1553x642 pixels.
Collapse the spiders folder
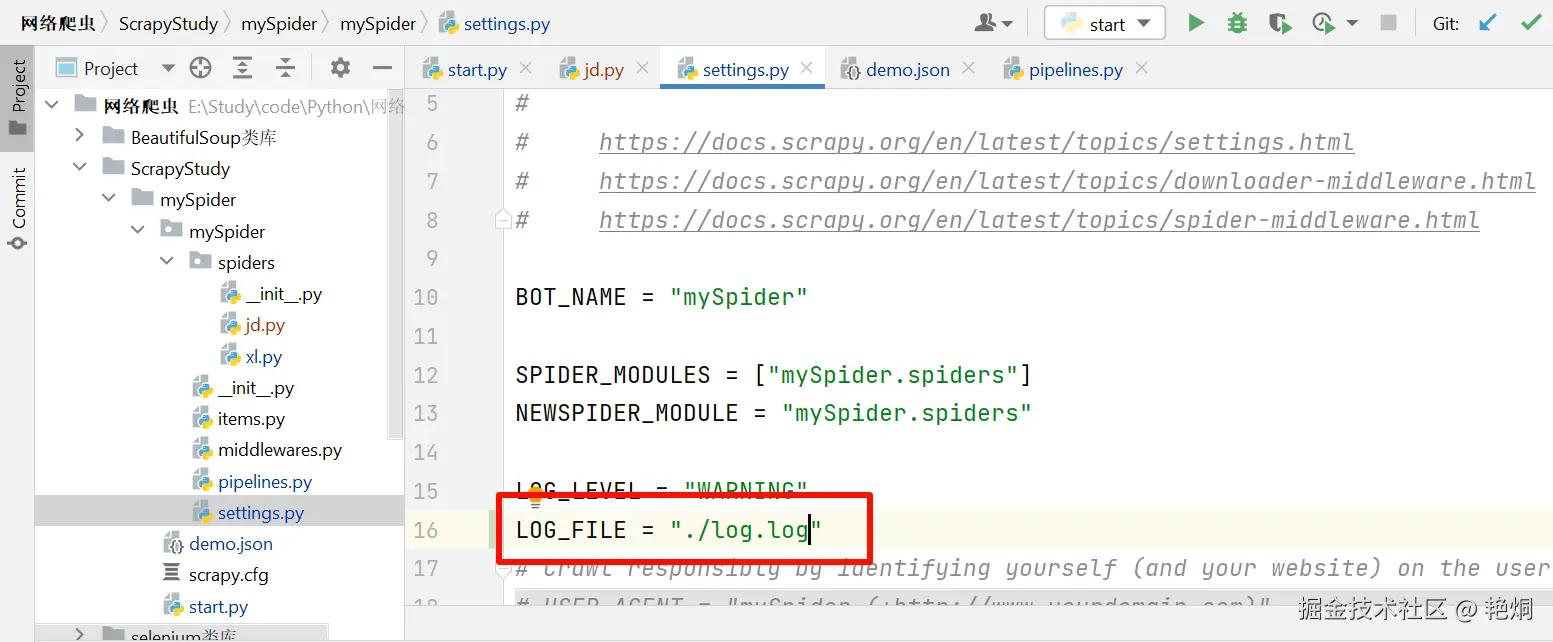[x=167, y=262]
